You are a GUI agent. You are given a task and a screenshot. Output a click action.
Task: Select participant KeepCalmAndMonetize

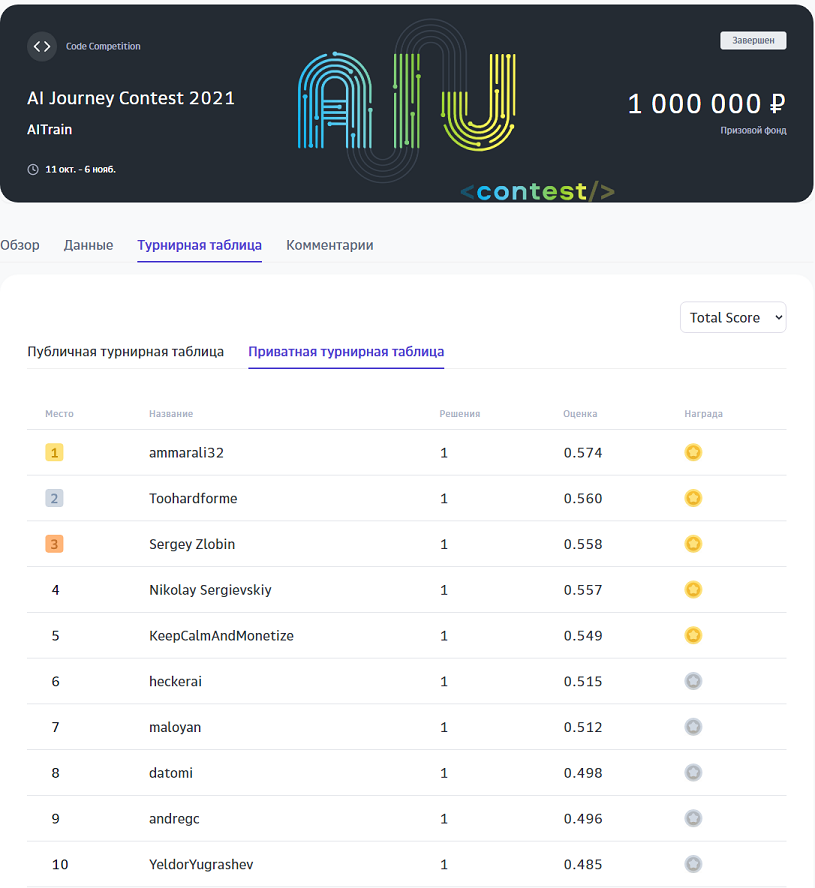pos(221,635)
